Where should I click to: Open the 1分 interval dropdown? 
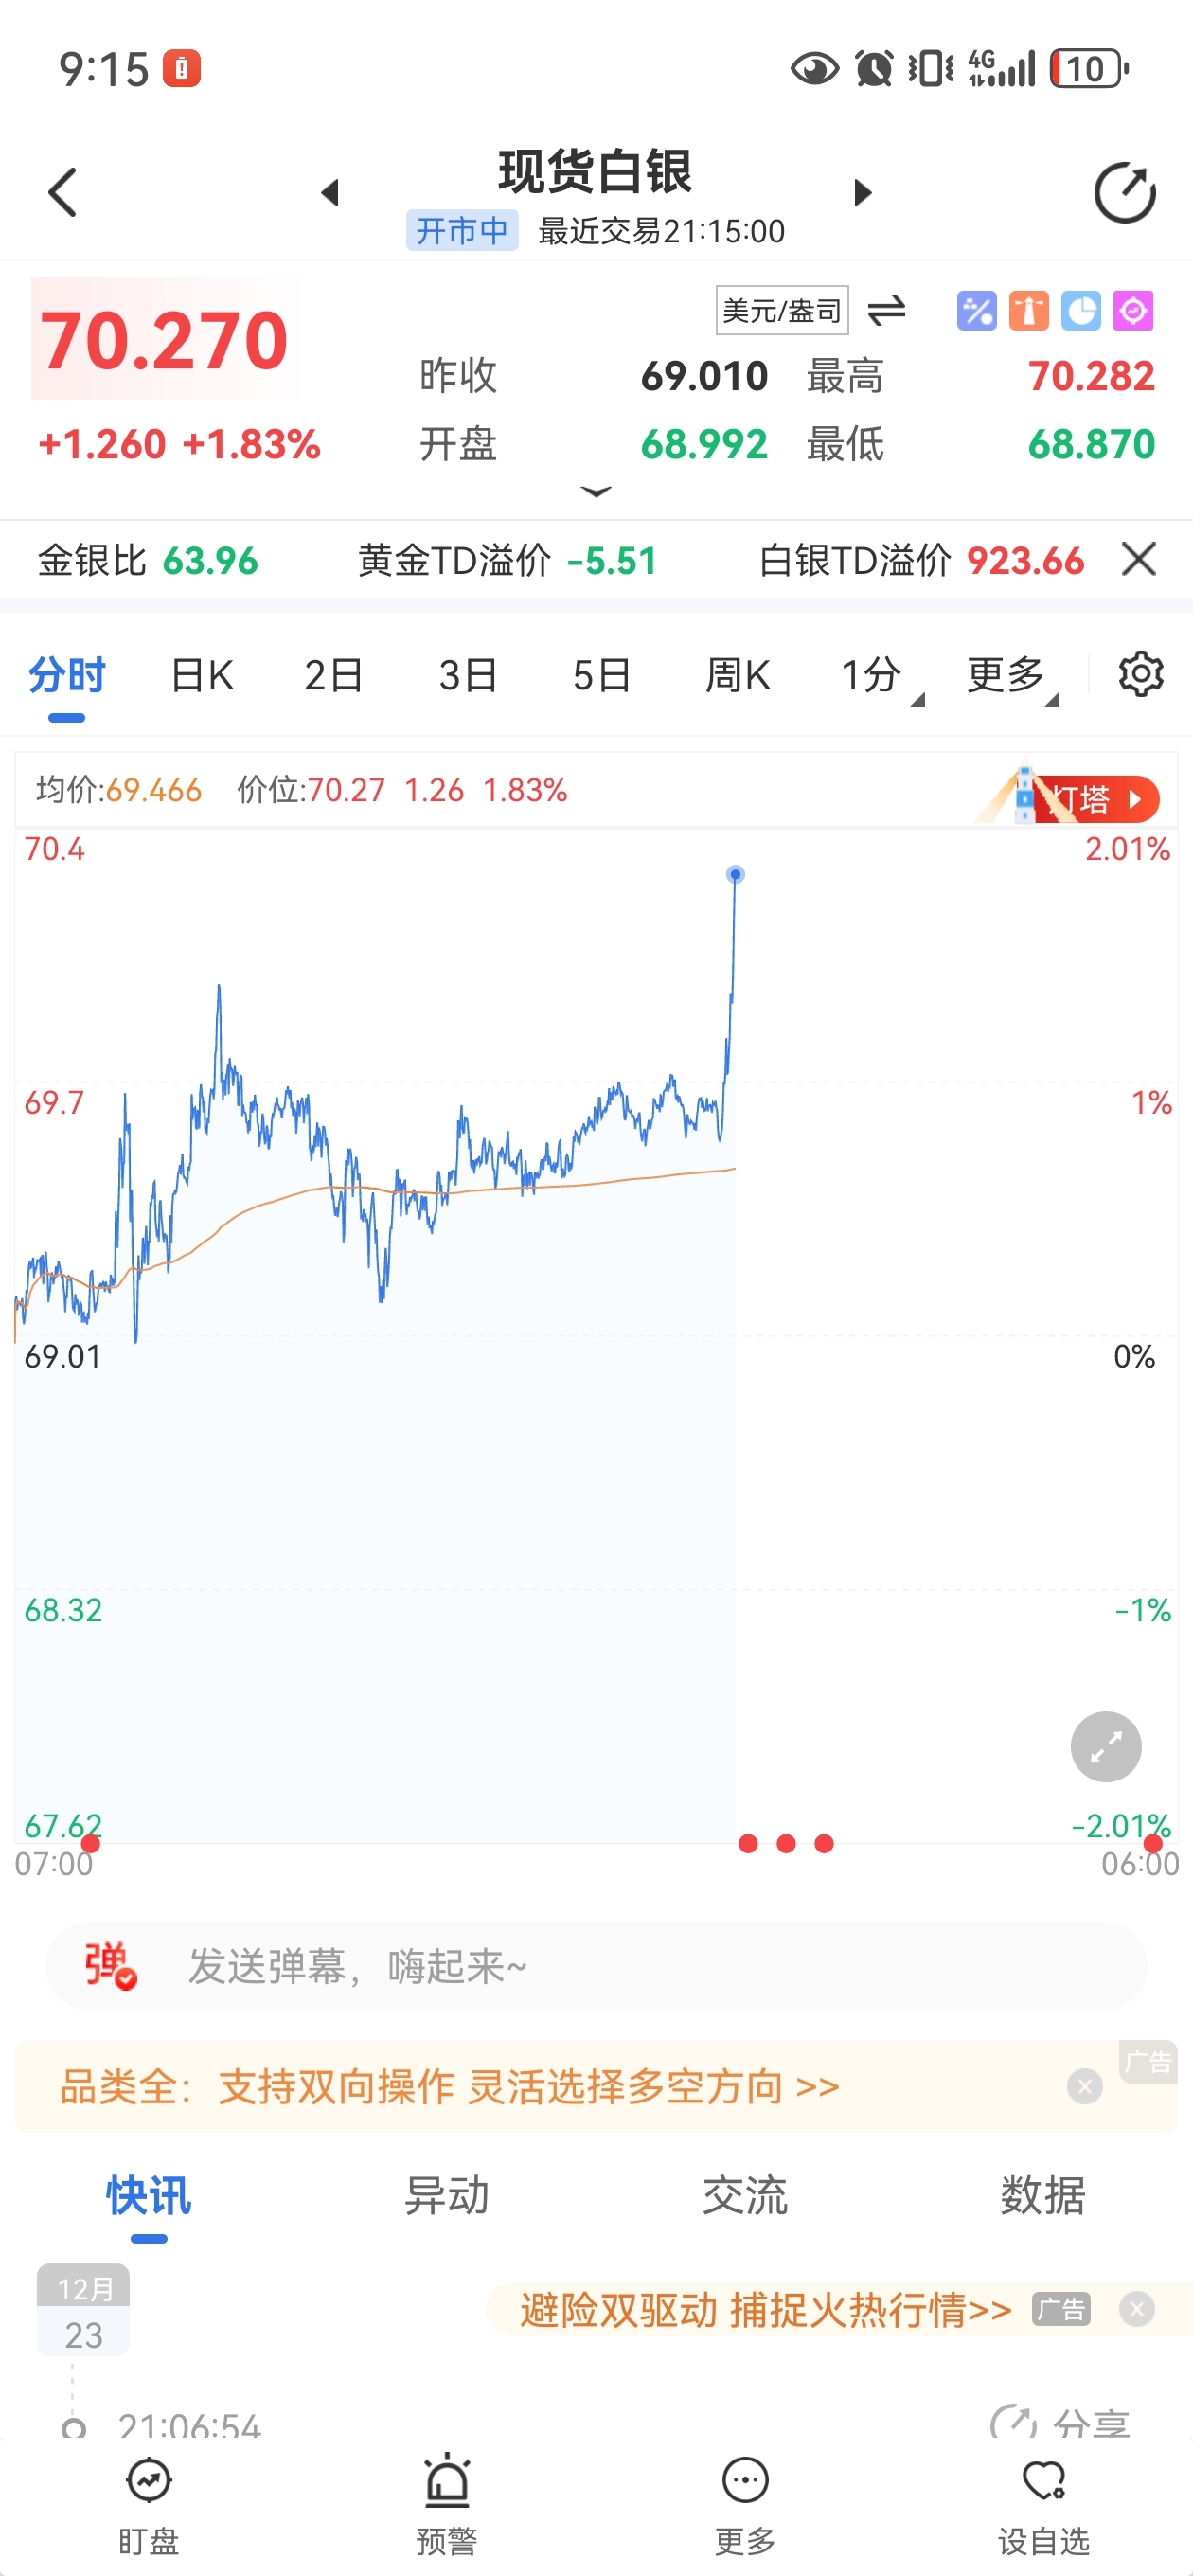click(879, 677)
